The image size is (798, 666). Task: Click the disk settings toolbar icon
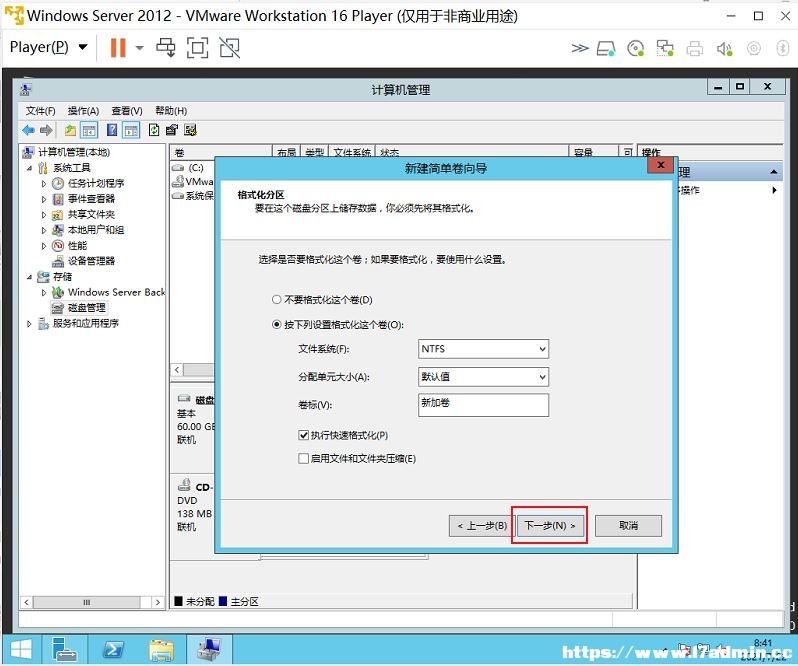click(190, 130)
